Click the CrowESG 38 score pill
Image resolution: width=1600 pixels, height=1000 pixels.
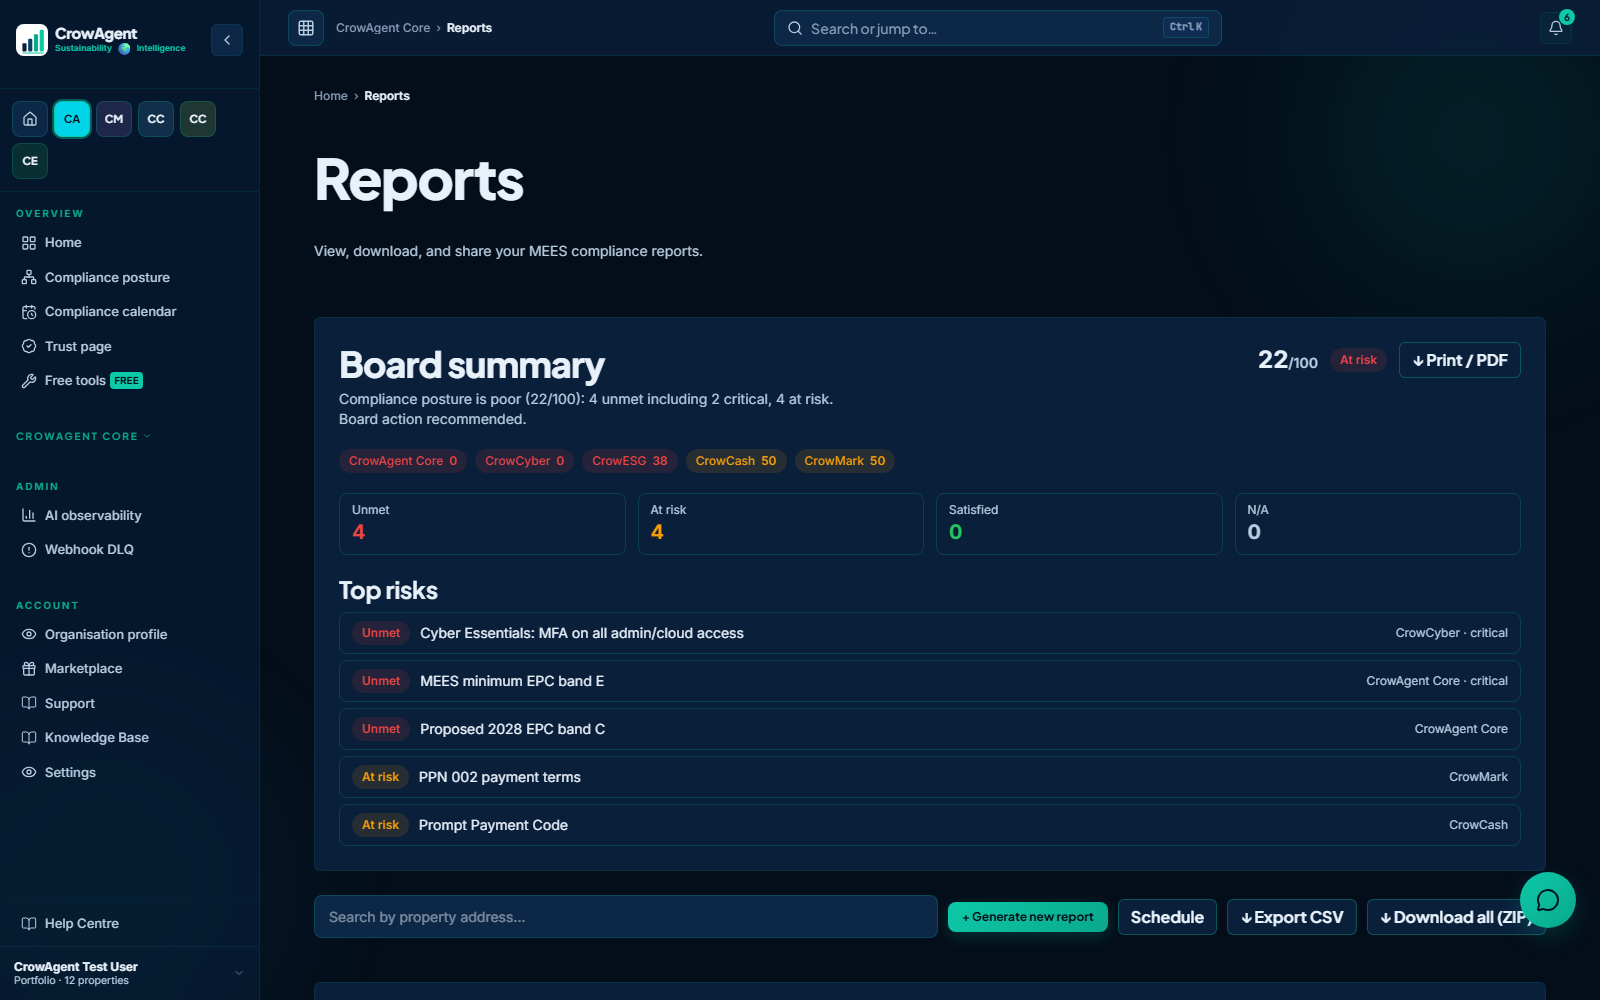(x=630, y=461)
